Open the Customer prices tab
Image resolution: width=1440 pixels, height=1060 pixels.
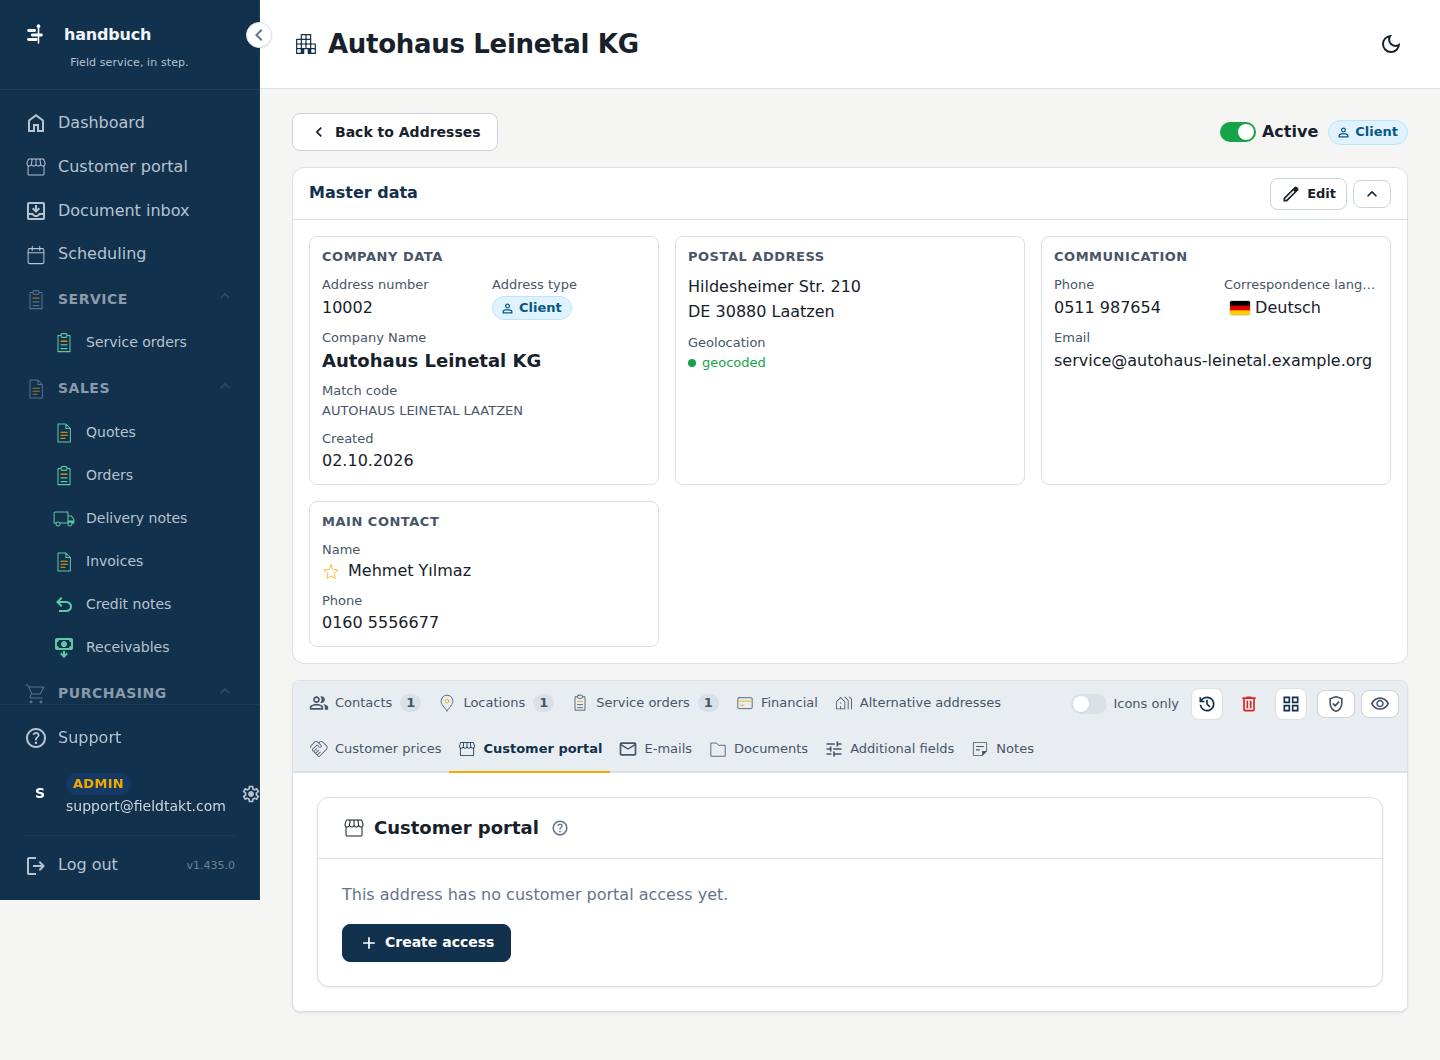coord(376,749)
